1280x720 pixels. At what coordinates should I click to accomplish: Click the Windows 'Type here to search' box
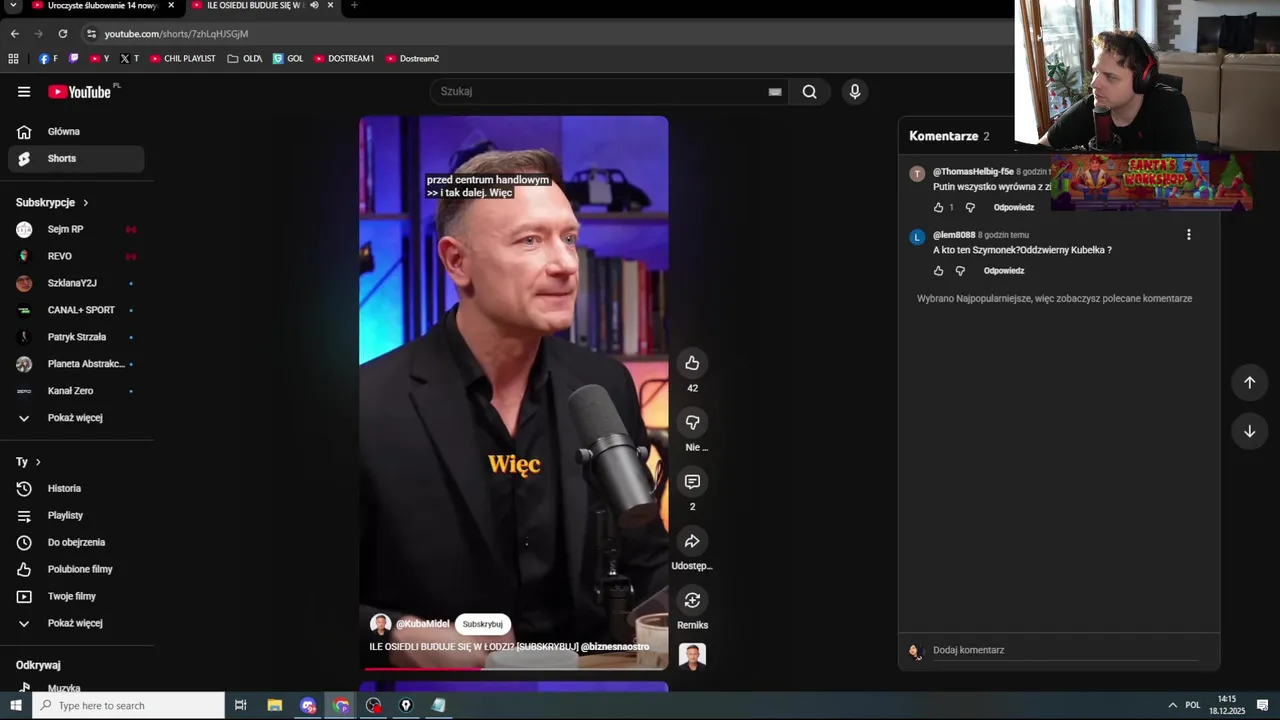[x=128, y=705]
